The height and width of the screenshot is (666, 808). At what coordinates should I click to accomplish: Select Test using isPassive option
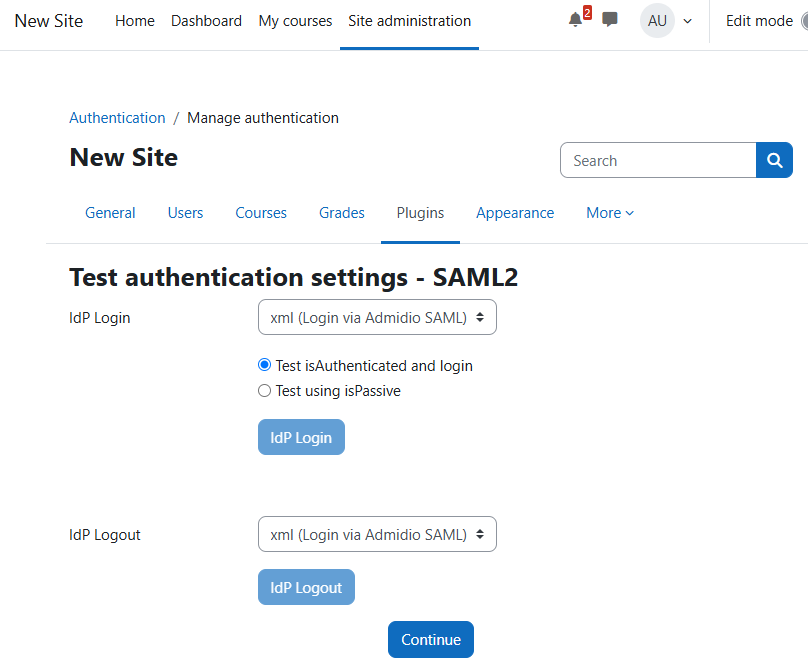click(x=265, y=391)
